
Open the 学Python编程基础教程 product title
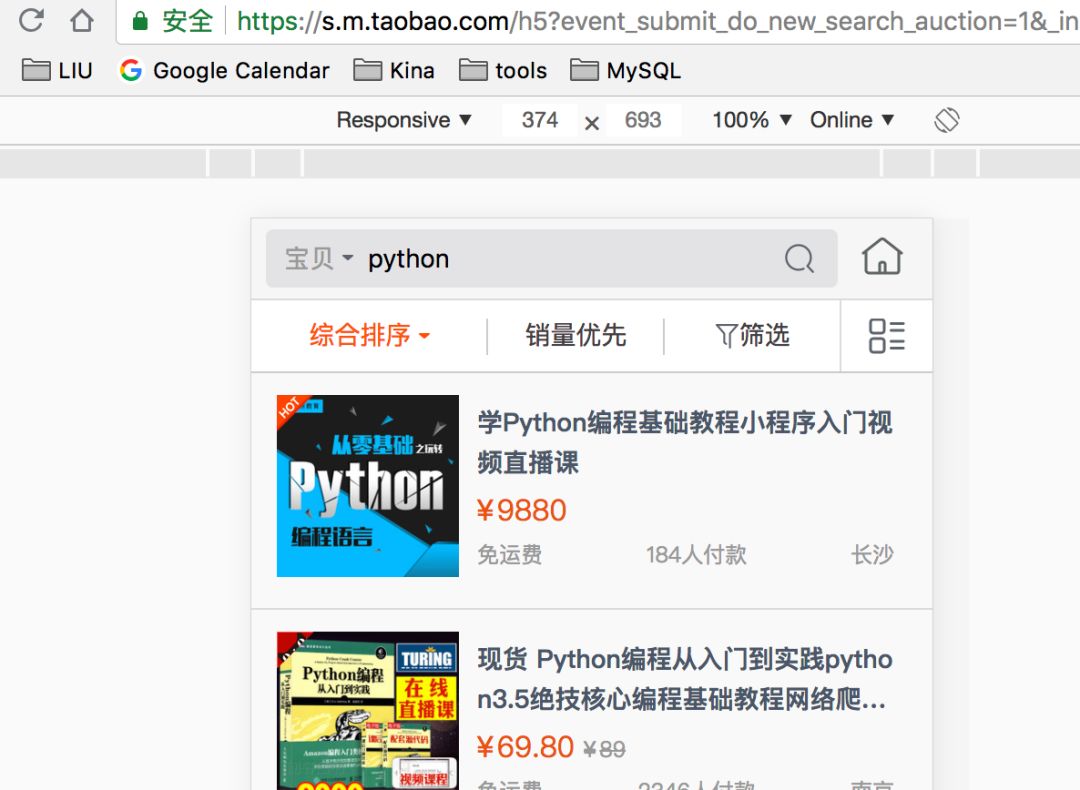pos(685,442)
